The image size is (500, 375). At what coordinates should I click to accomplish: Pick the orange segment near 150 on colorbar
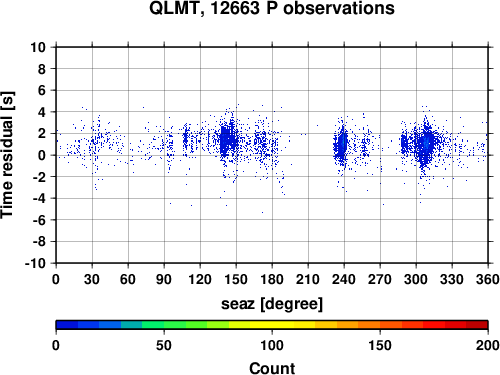tap(380, 325)
